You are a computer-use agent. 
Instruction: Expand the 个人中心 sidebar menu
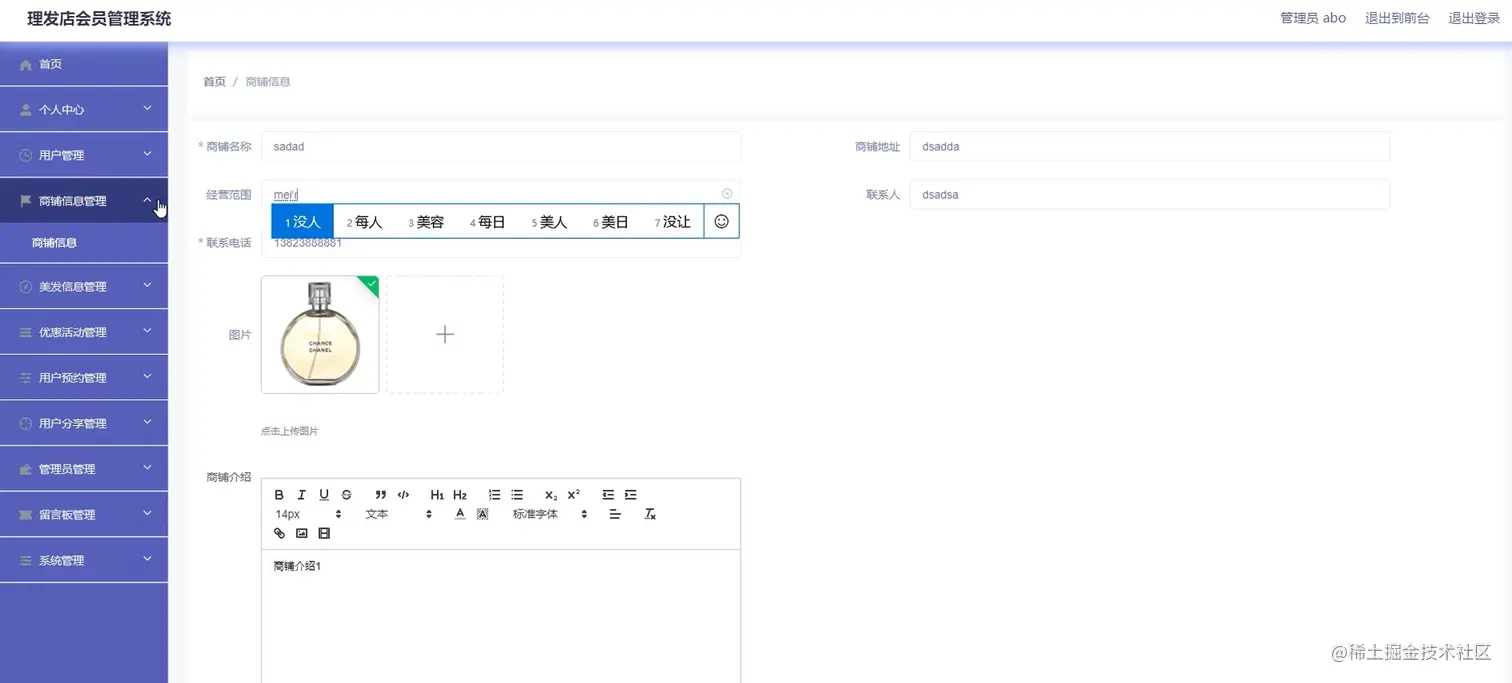click(84, 110)
